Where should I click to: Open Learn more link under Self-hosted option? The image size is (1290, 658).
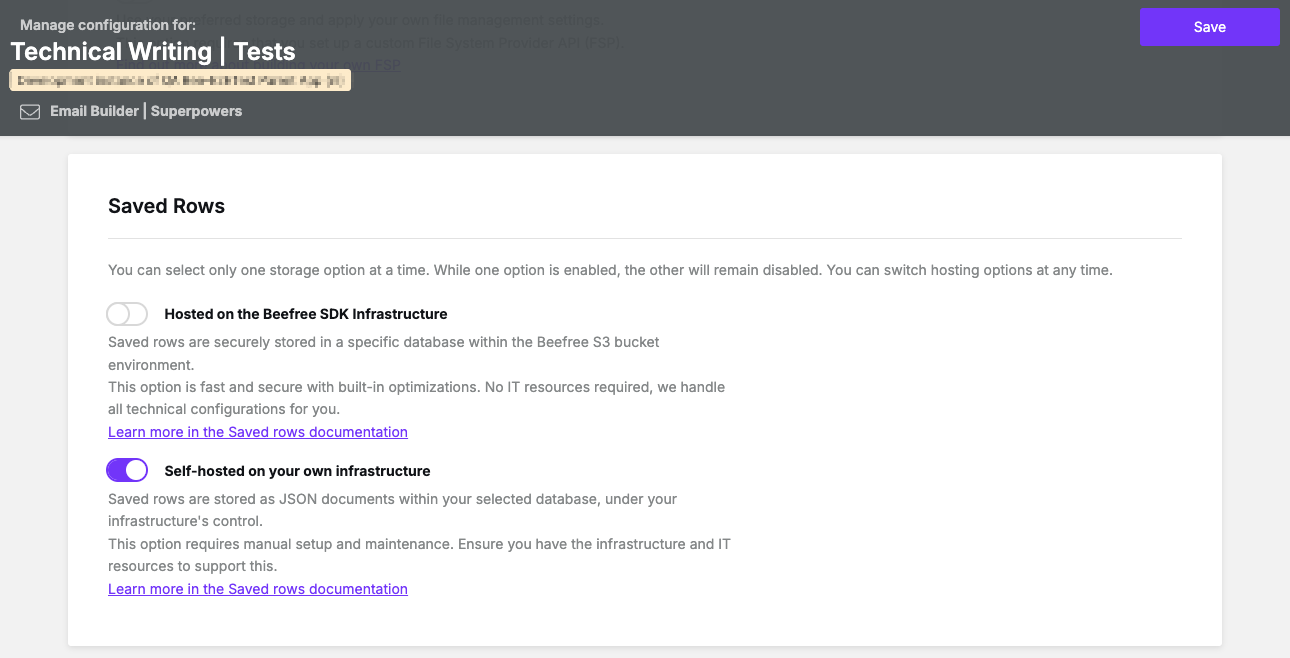coord(258,589)
